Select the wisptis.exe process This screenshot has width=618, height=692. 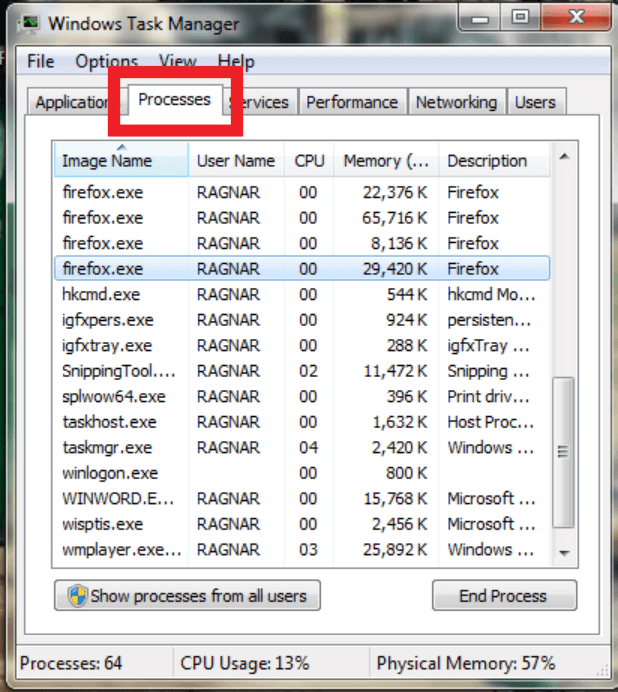(302, 524)
